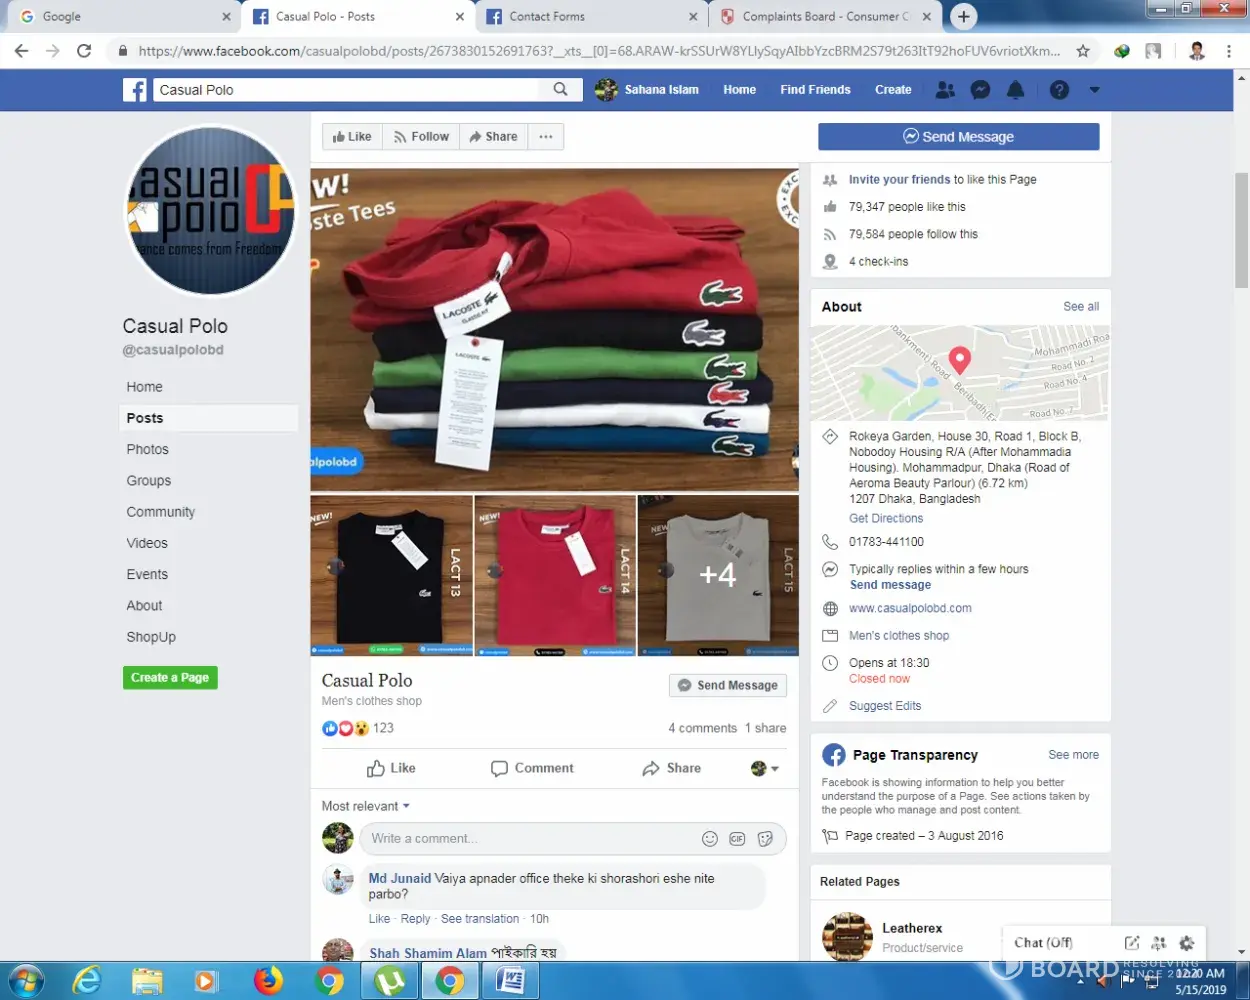The width and height of the screenshot is (1250, 1000).
Task: Open the www.casualpolobd.com link
Action: (x=910, y=608)
